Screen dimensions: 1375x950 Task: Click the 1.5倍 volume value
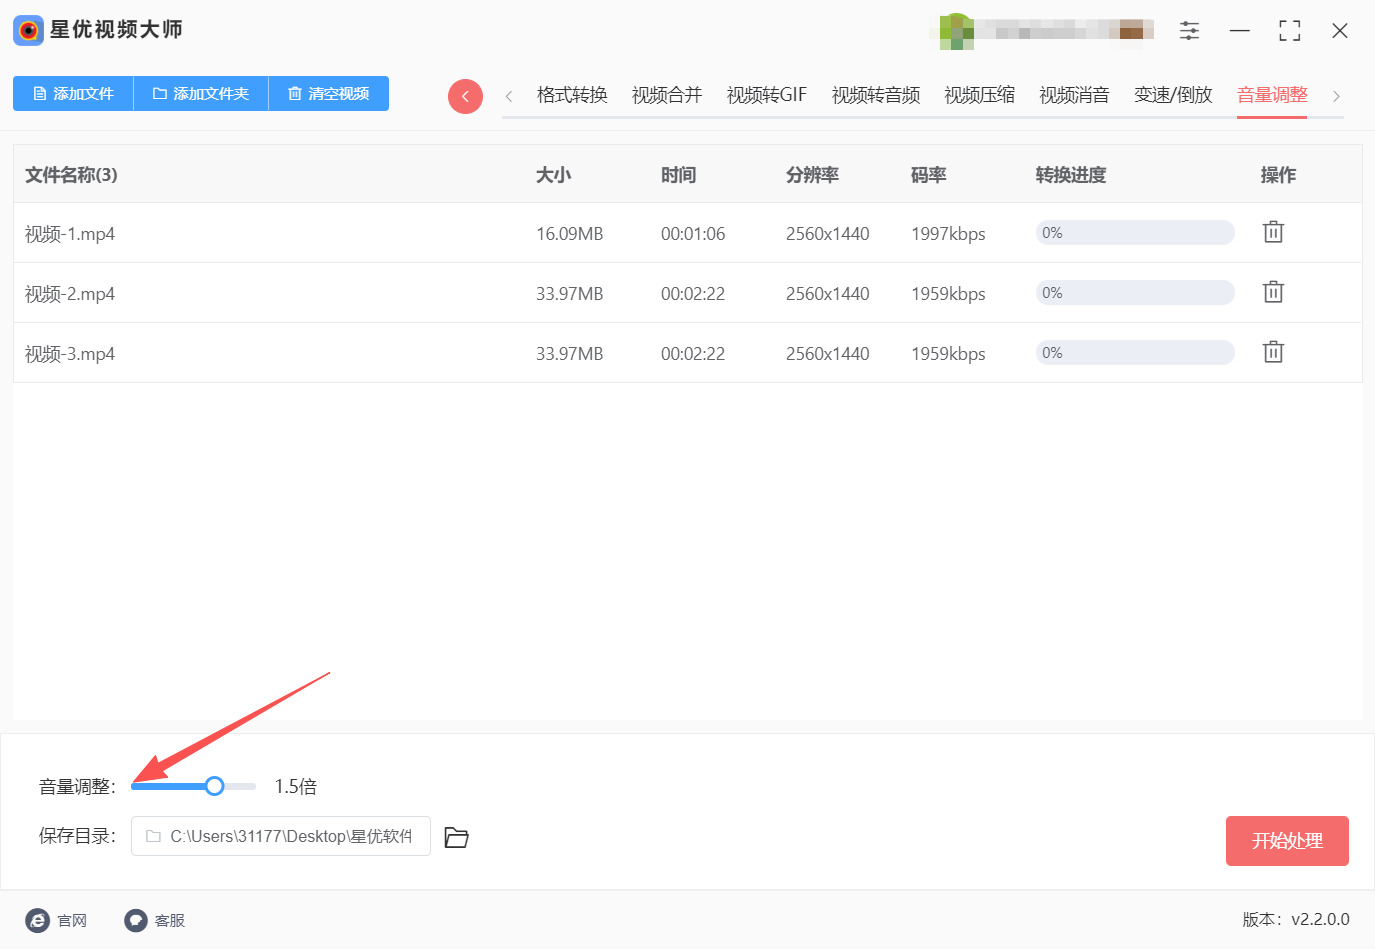pos(296,787)
